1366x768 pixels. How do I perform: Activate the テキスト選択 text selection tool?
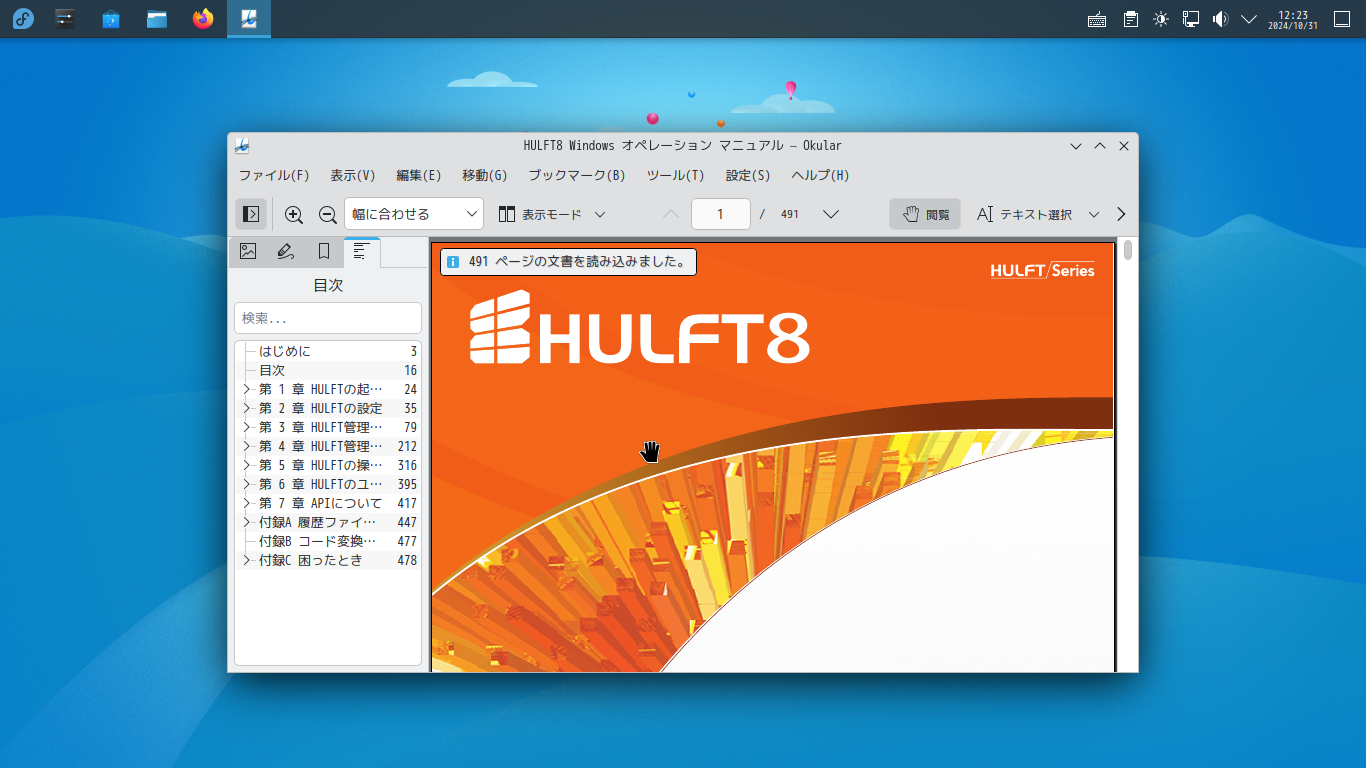(1024, 214)
